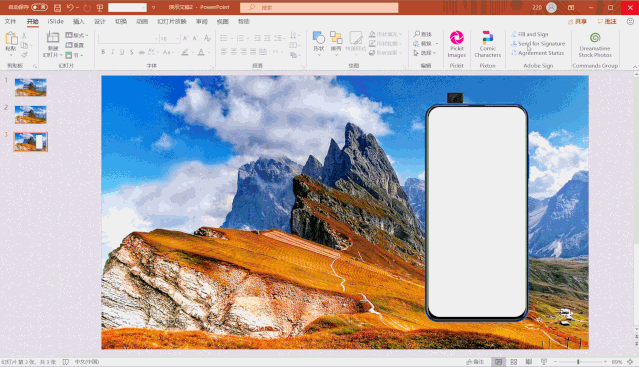Open the Arrange shapes tool
639x367 pixels.
point(336,43)
